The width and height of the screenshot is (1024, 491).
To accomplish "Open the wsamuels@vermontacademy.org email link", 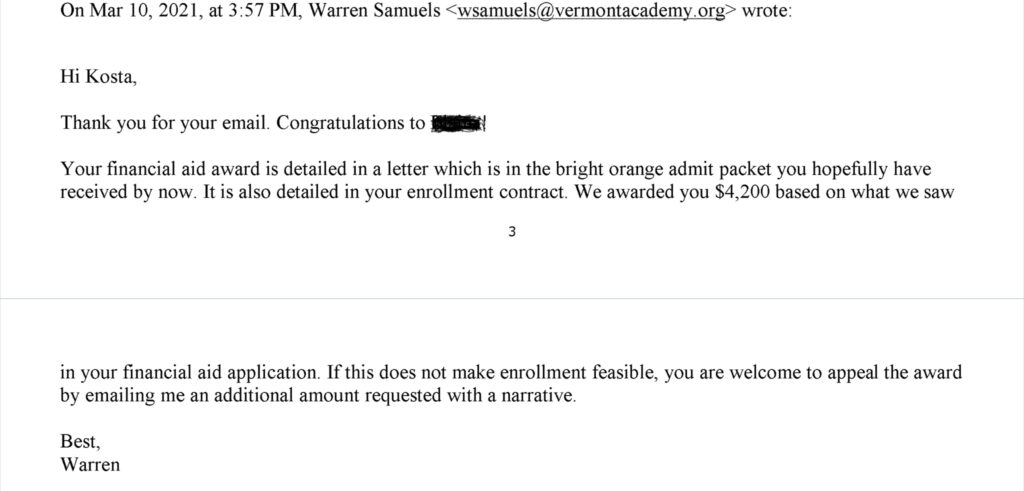I will 591,12.
